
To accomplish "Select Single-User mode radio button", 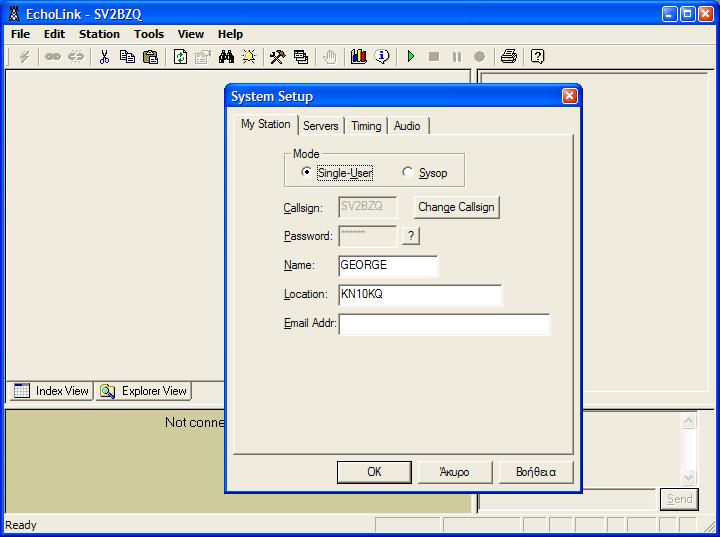I will click(306, 172).
